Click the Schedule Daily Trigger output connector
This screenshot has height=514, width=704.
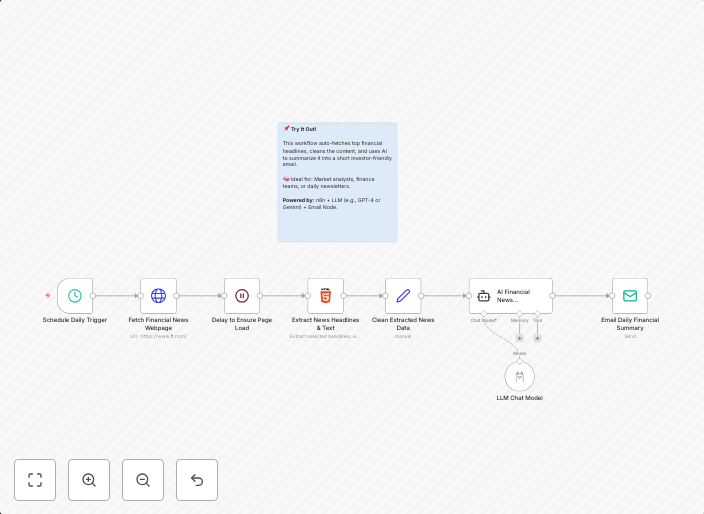click(x=93, y=296)
